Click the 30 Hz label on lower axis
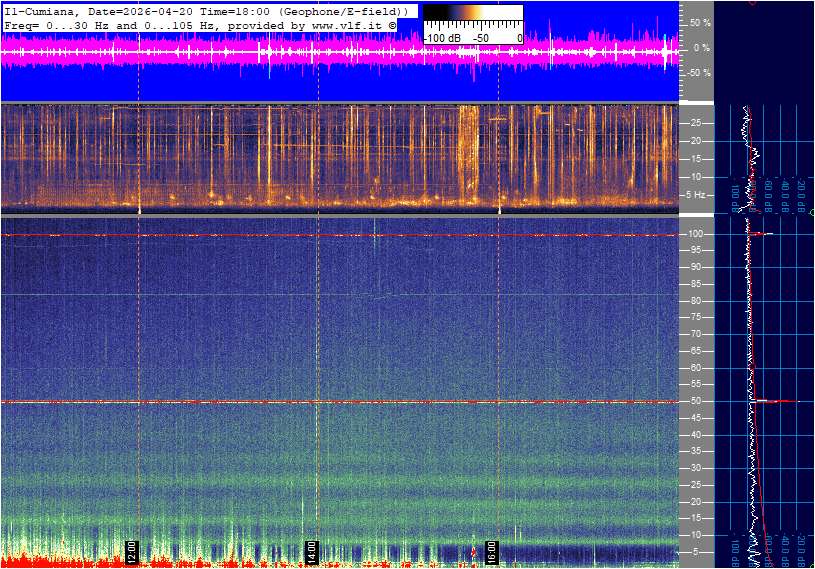 696,469
